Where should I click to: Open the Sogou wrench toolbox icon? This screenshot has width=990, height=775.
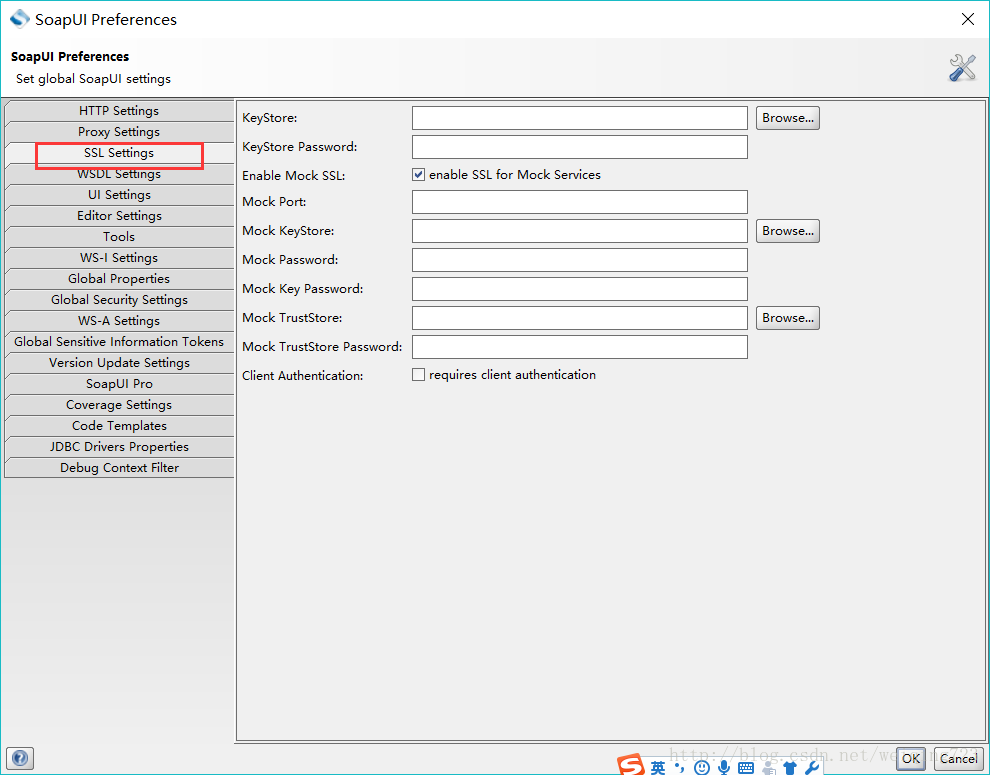pos(811,767)
